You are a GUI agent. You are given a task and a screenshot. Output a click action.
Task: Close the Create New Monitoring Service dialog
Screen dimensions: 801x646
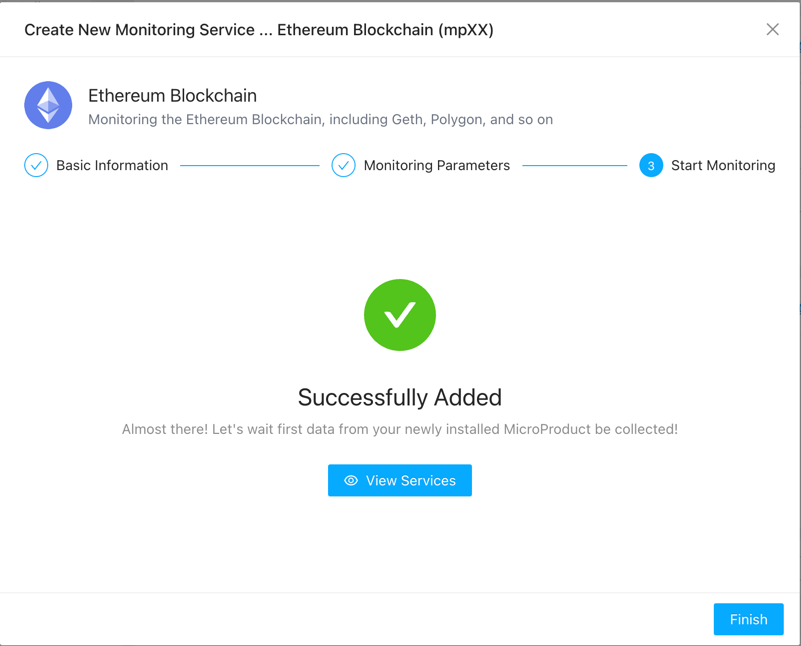pos(772,30)
